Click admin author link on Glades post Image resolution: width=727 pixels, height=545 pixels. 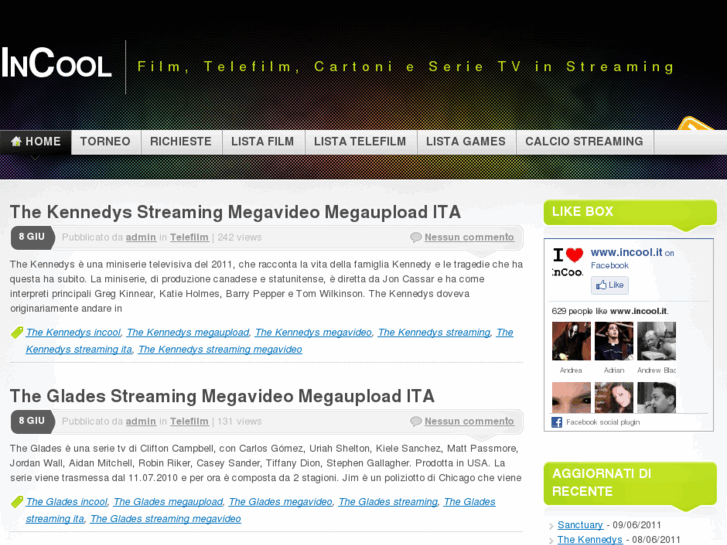[141, 421]
